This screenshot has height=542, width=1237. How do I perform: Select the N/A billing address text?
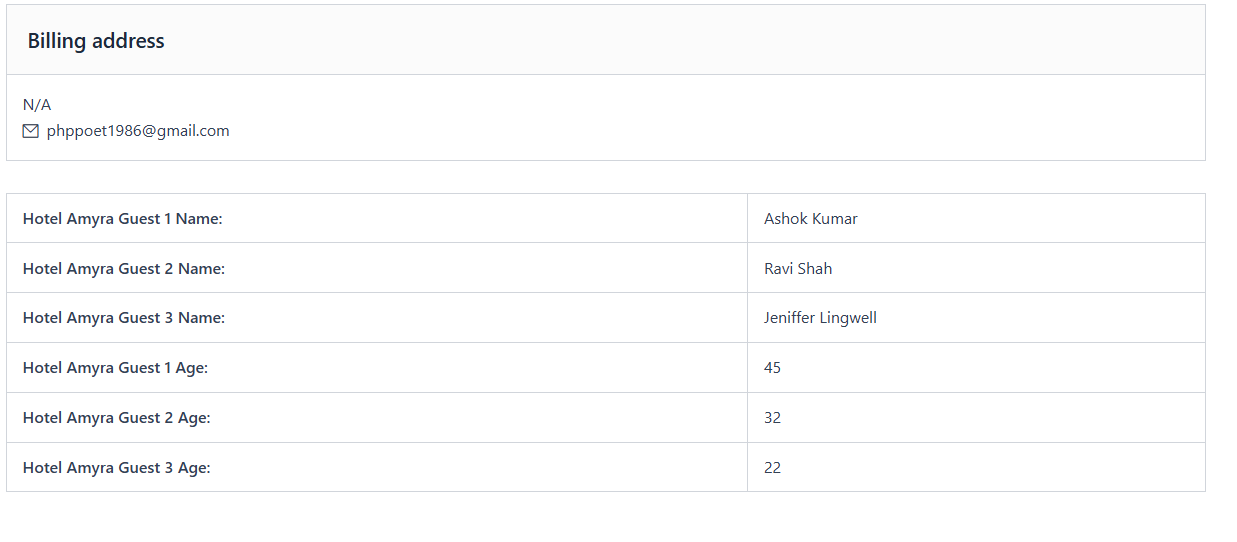[x=37, y=105]
